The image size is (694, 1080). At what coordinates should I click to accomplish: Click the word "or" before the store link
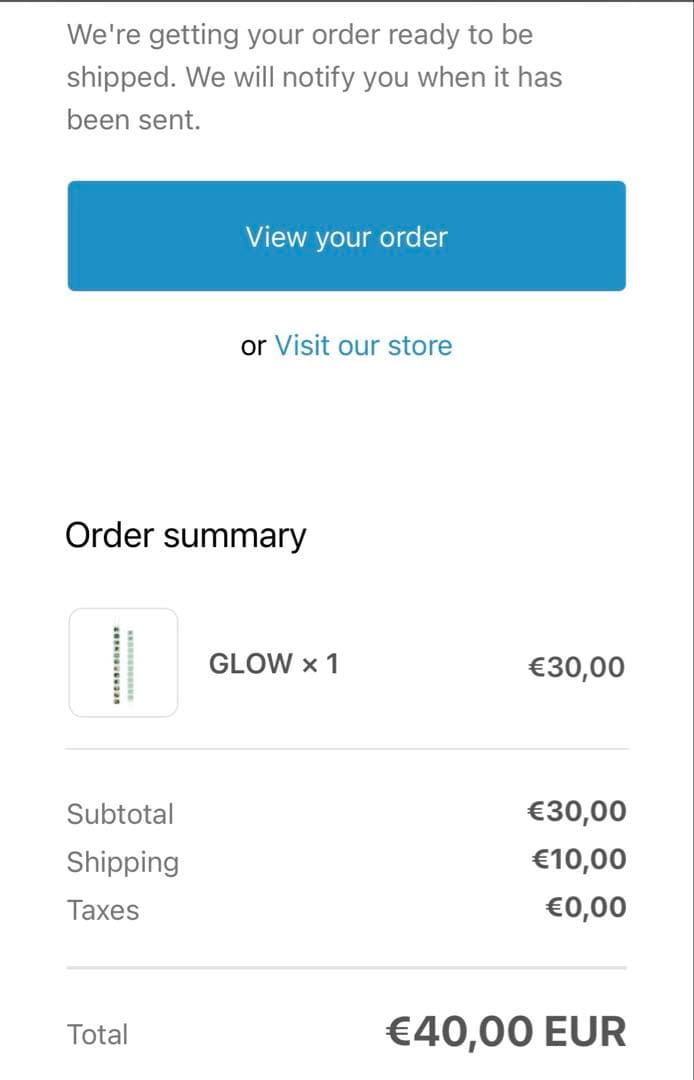click(253, 346)
